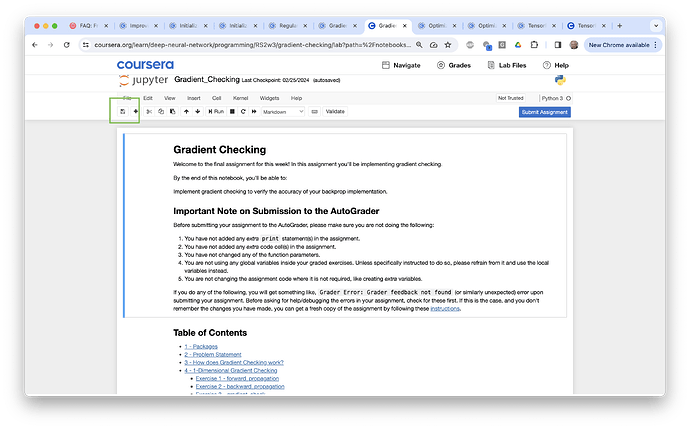Open Jupyter Edit menu

[x=148, y=98]
